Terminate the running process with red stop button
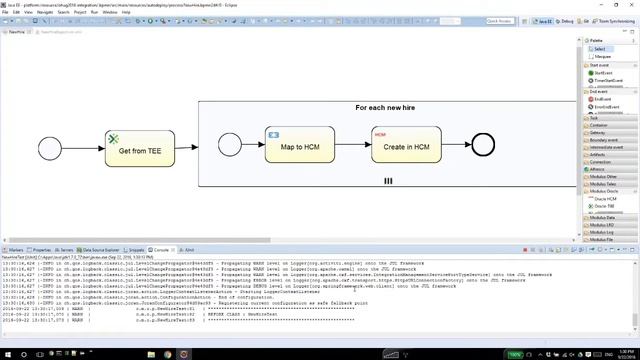 pos(525,250)
